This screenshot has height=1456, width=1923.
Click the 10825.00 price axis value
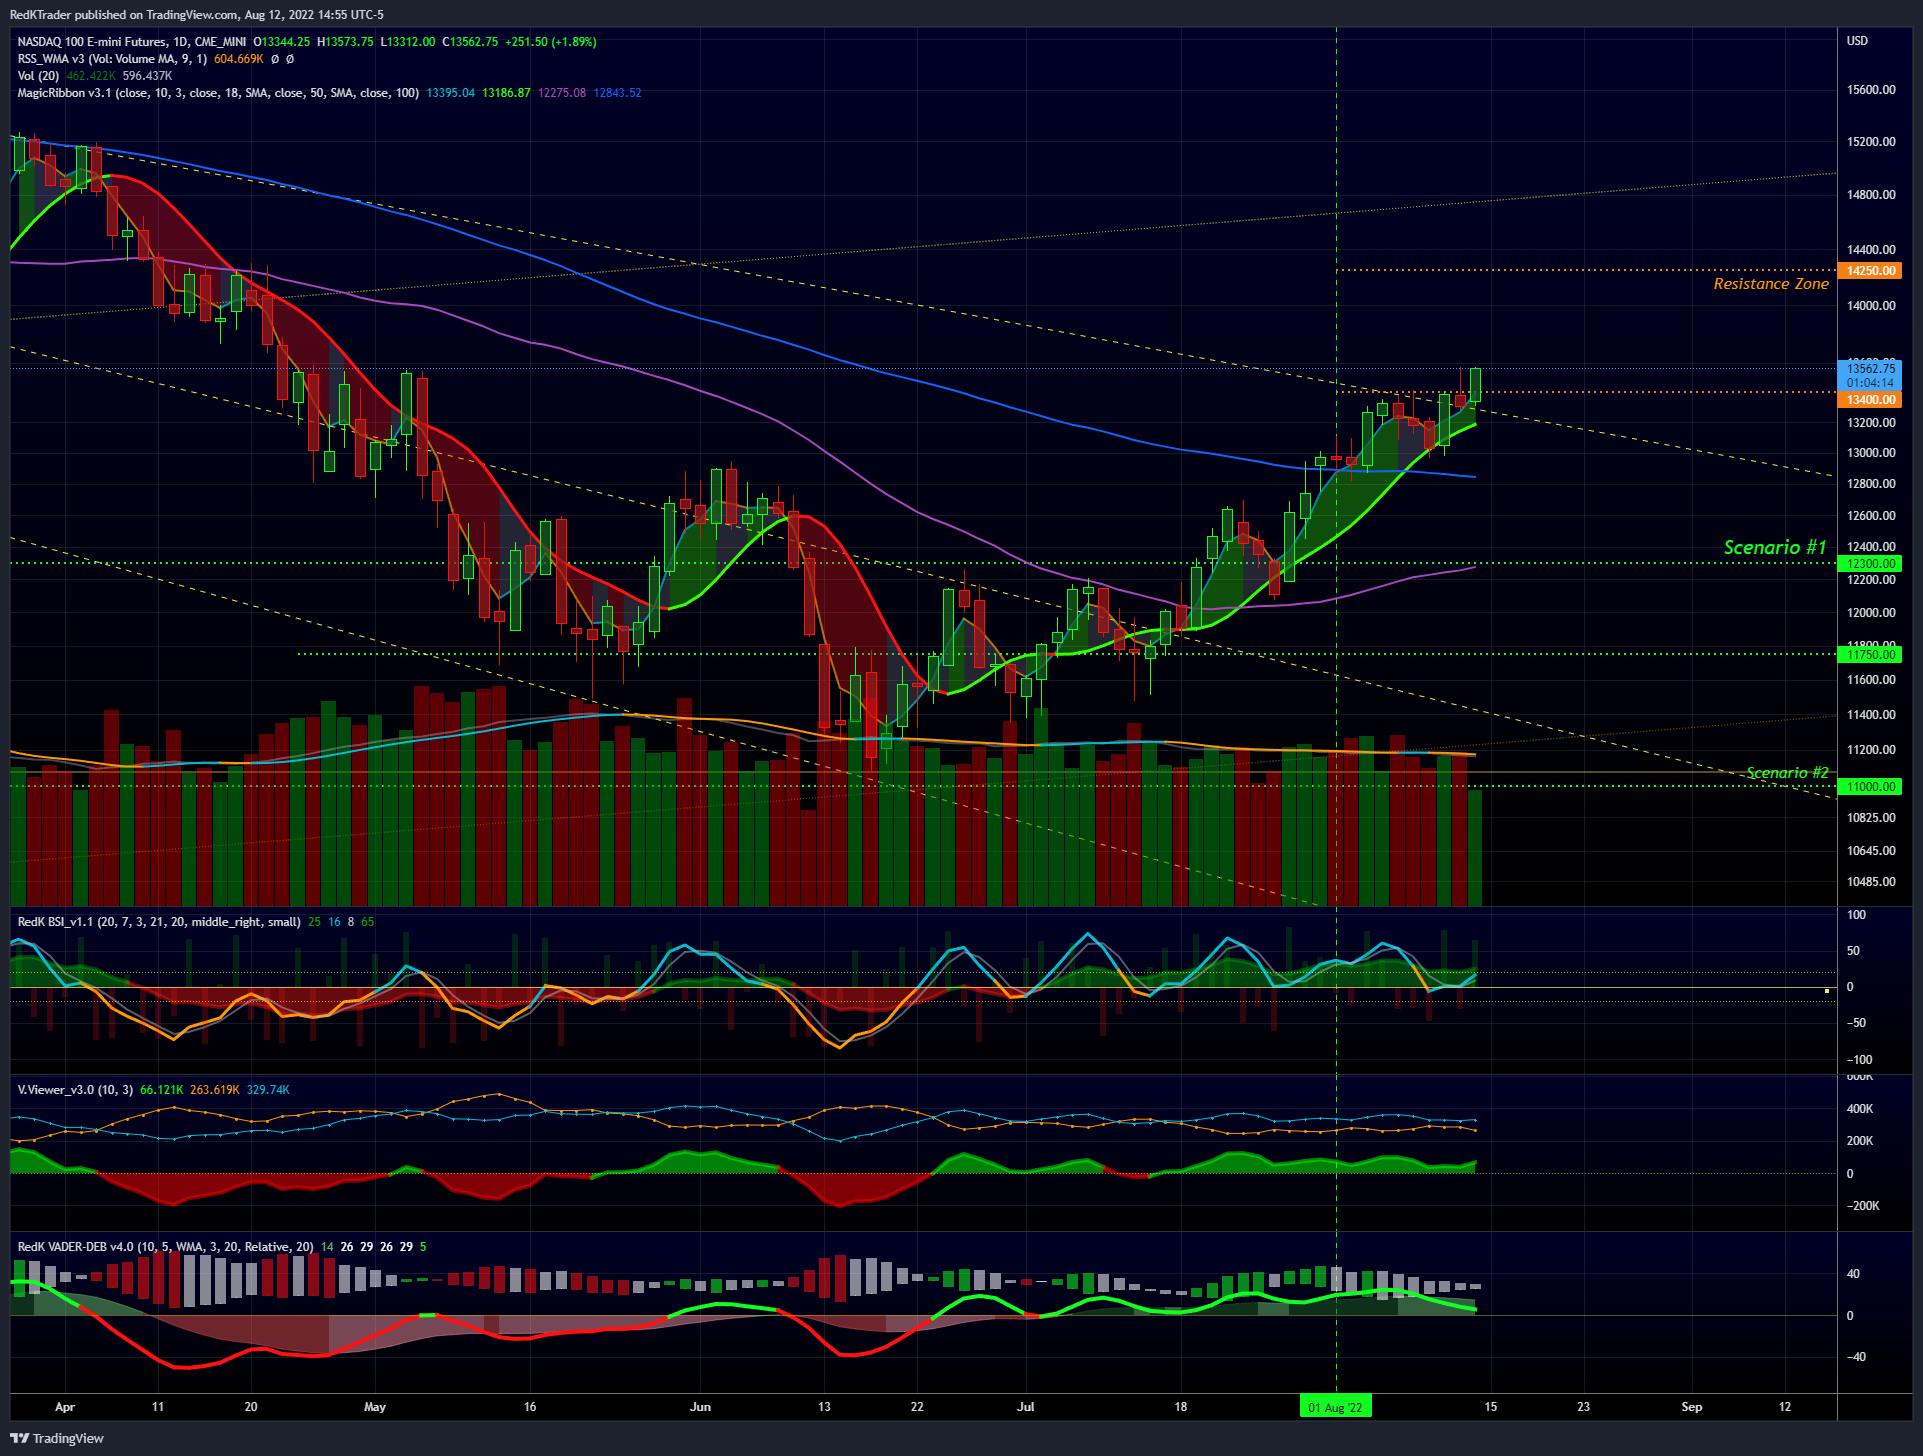click(1871, 818)
